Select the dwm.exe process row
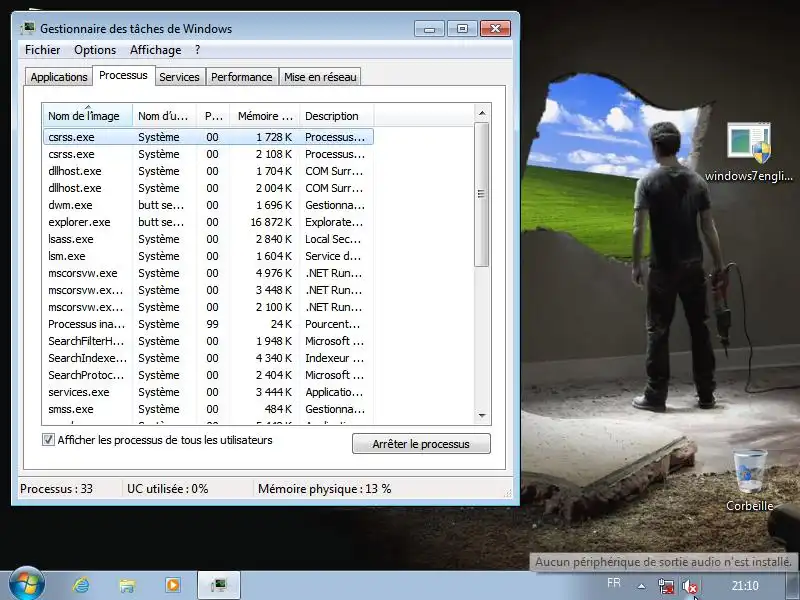 click(208, 205)
